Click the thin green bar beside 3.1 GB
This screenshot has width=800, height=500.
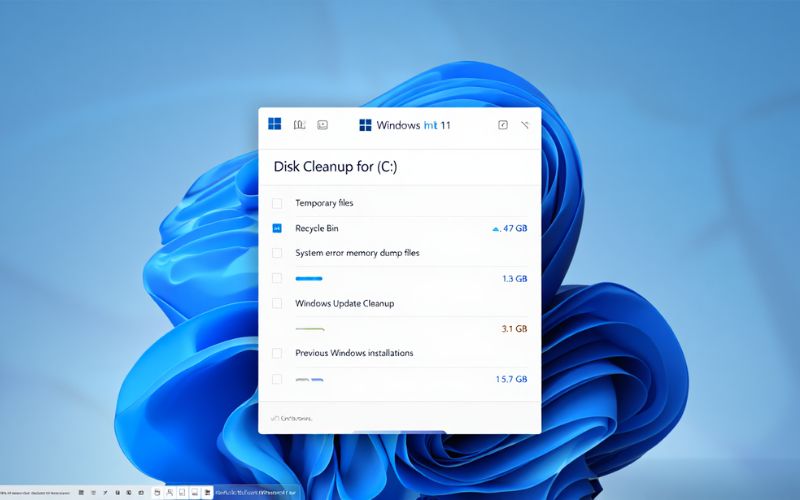[310, 329]
